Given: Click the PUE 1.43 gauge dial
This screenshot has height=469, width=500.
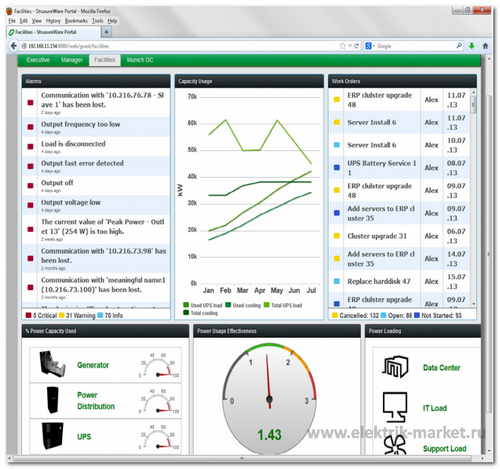Looking at the screenshot, I should [x=269, y=398].
